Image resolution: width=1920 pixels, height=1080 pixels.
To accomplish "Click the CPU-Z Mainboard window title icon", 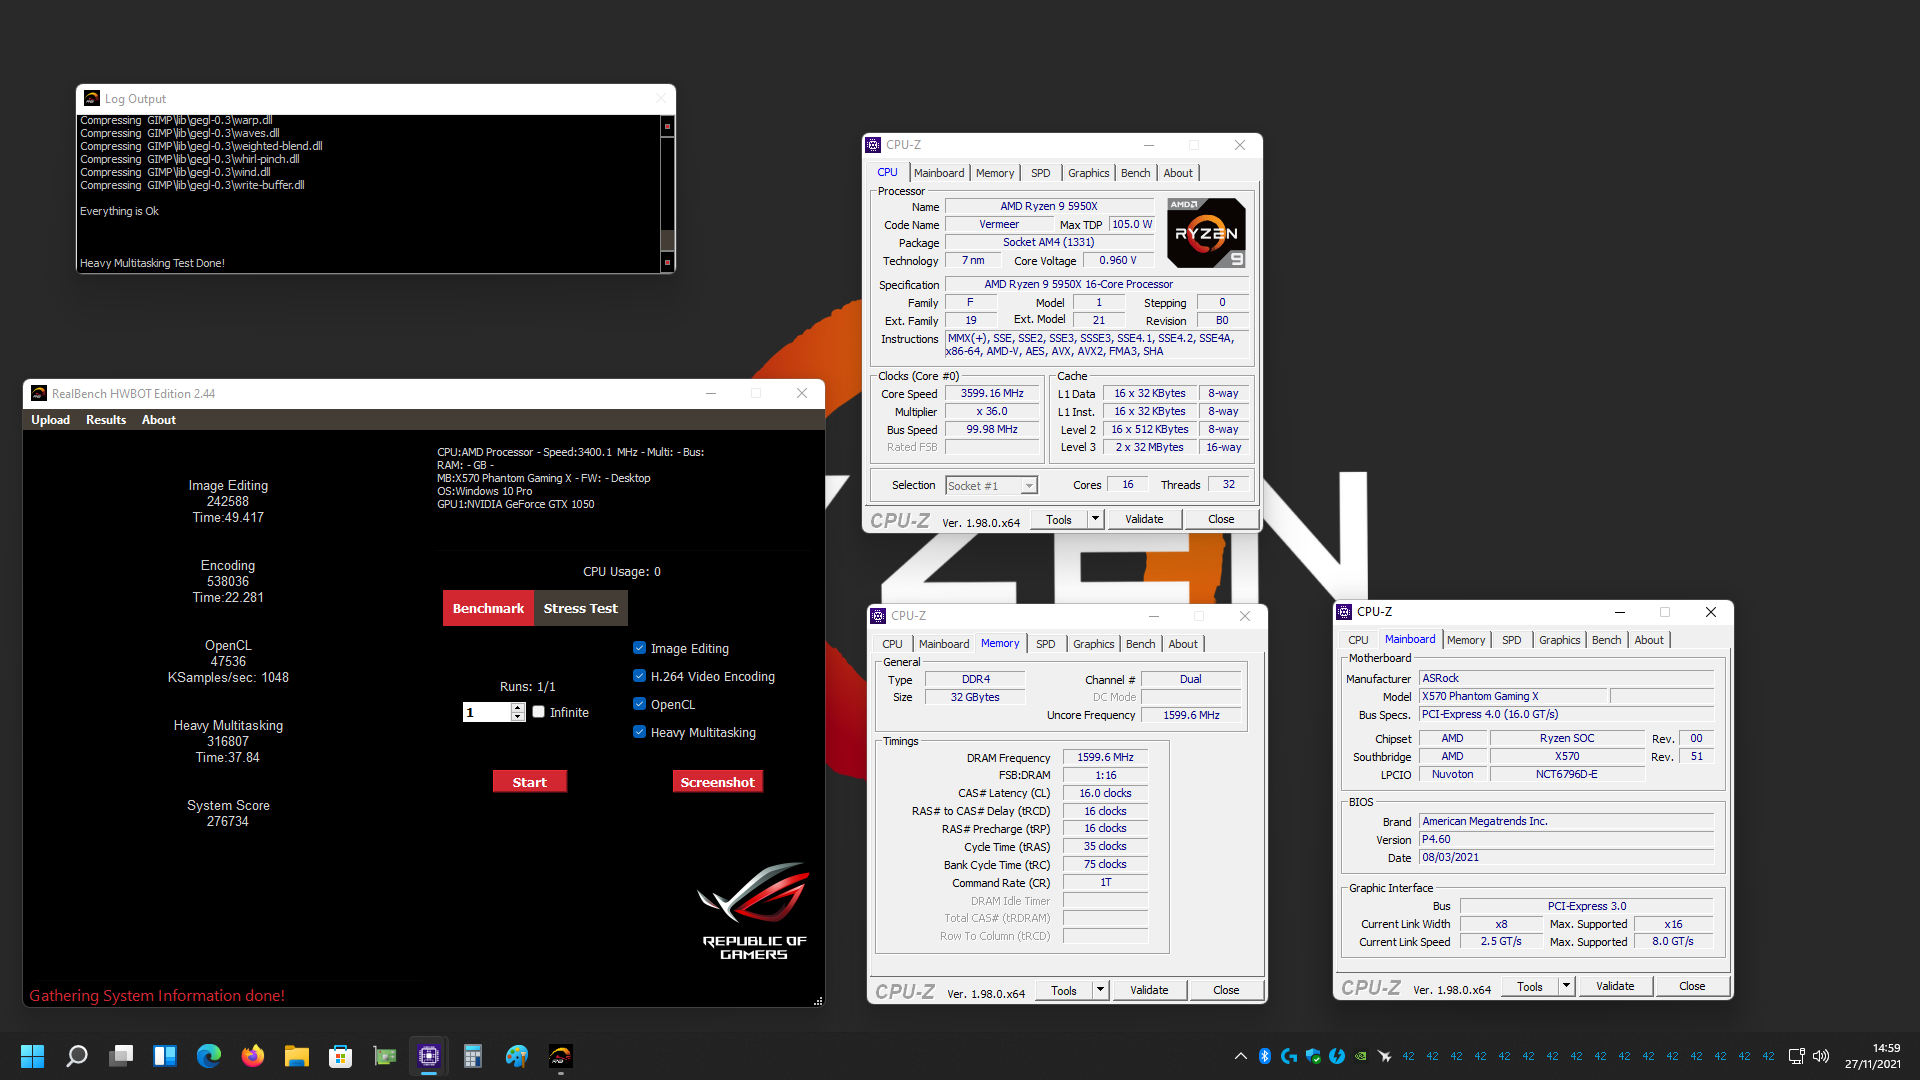I will tap(1345, 611).
